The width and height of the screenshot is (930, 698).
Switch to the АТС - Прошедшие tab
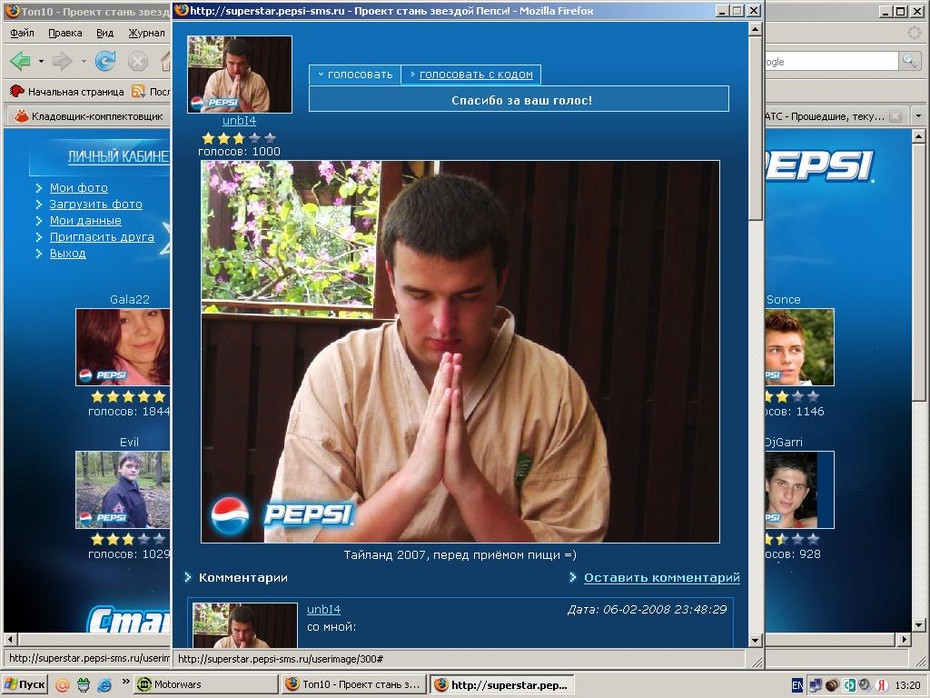tap(834, 116)
